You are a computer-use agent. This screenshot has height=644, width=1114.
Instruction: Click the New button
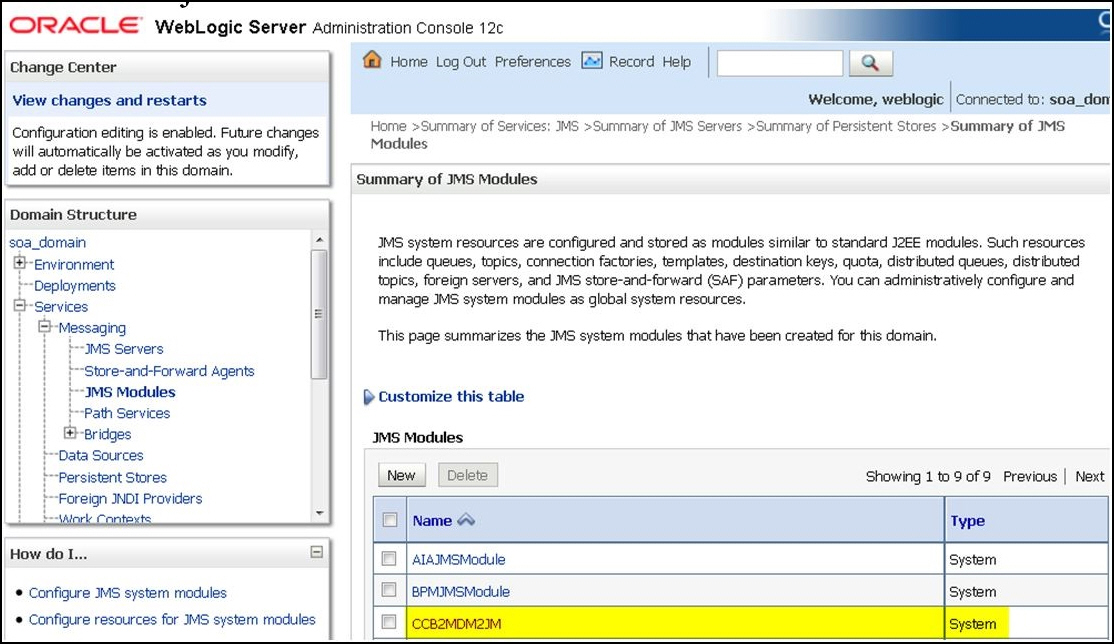coord(401,475)
